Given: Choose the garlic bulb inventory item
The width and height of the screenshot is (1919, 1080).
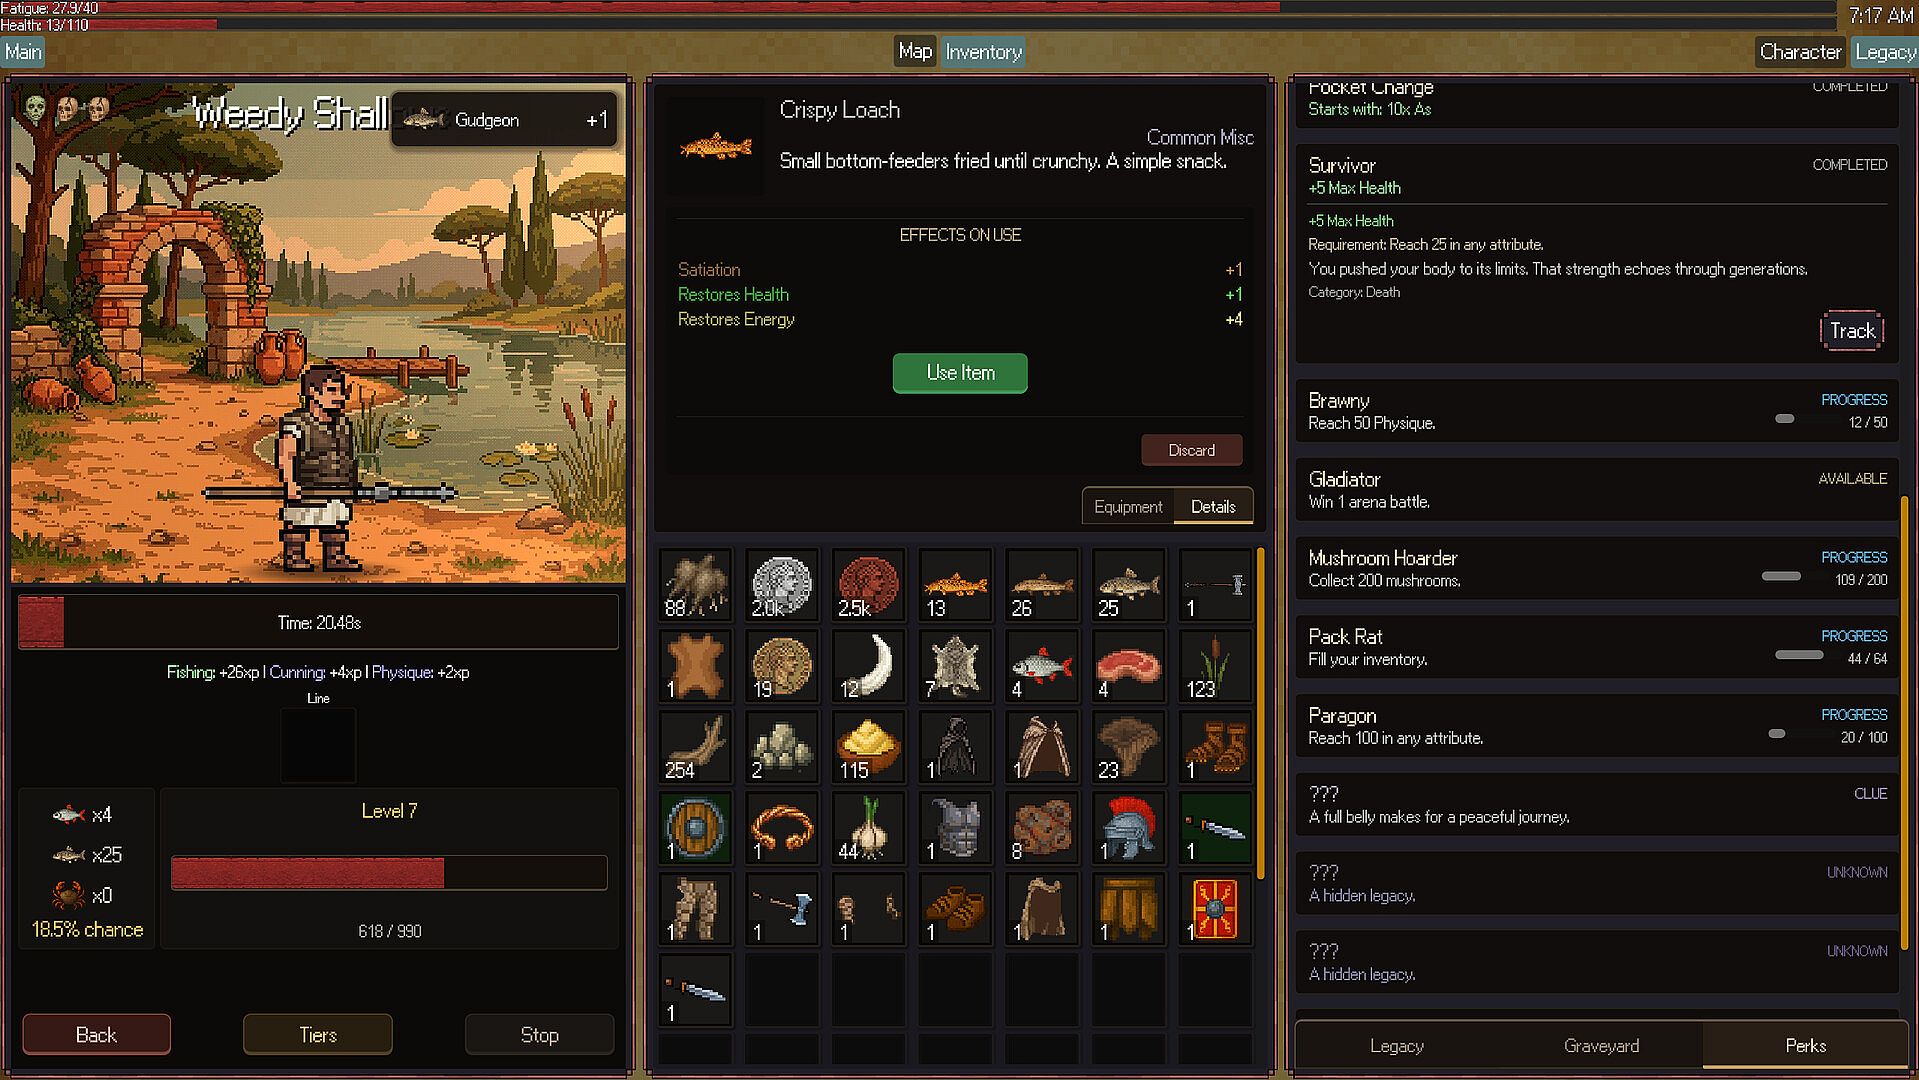Looking at the screenshot, I should pyautogui.click(x=868, y=828).
